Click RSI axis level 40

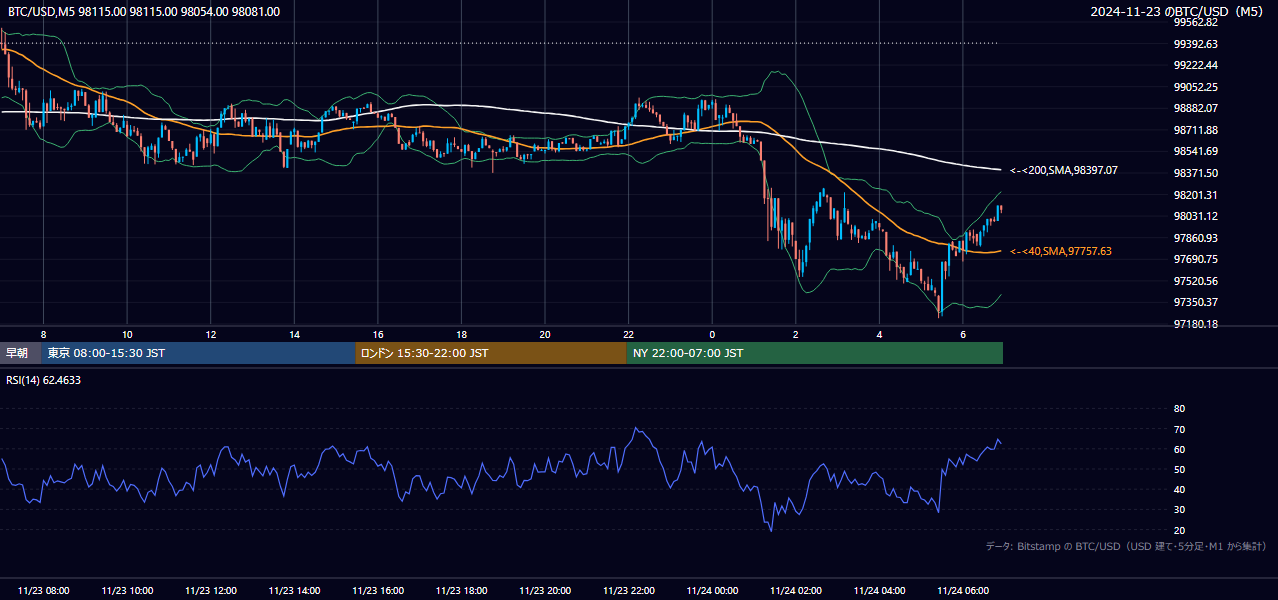coord(1179,490)
